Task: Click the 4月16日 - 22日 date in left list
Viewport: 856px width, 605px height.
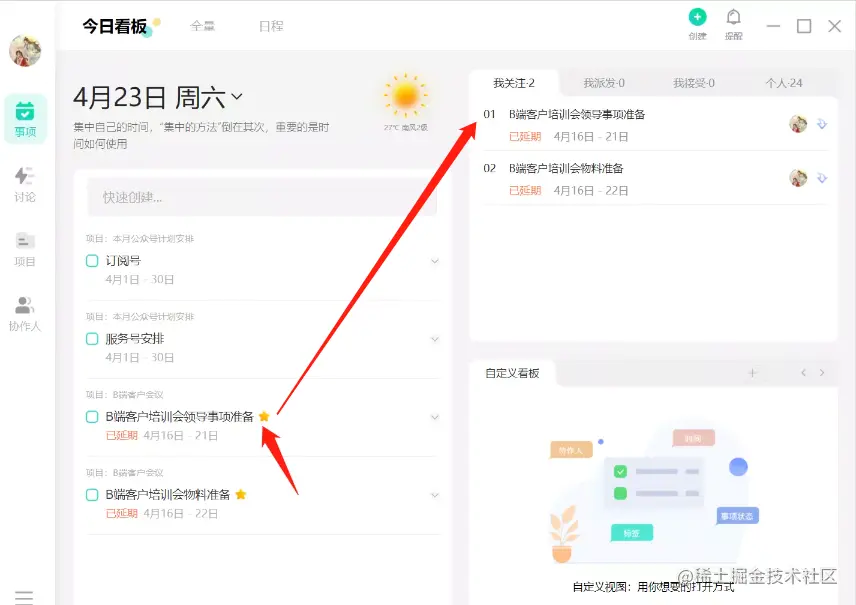Action: point(181,513)
